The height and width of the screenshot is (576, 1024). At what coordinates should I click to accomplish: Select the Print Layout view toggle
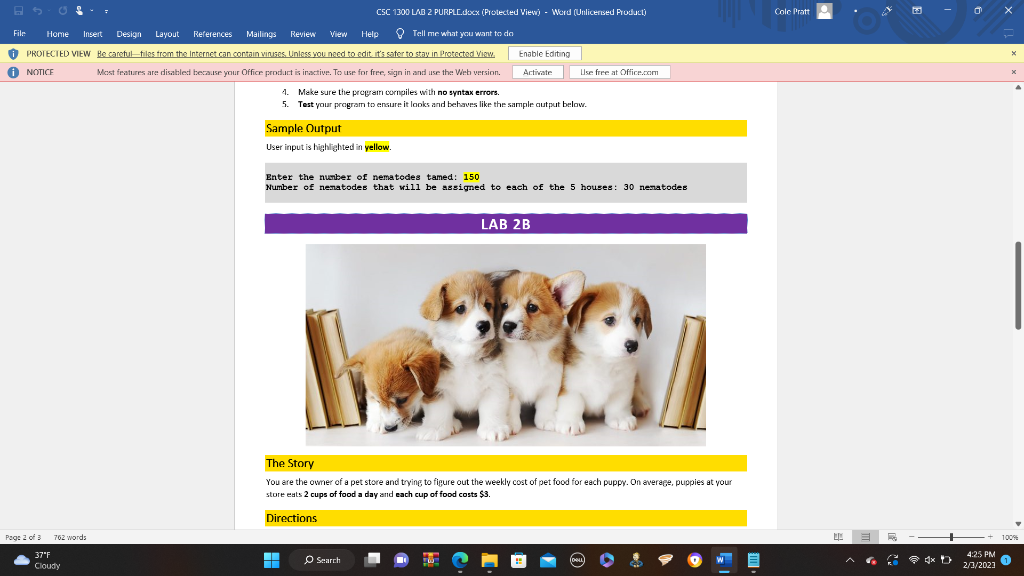point(865,537)
